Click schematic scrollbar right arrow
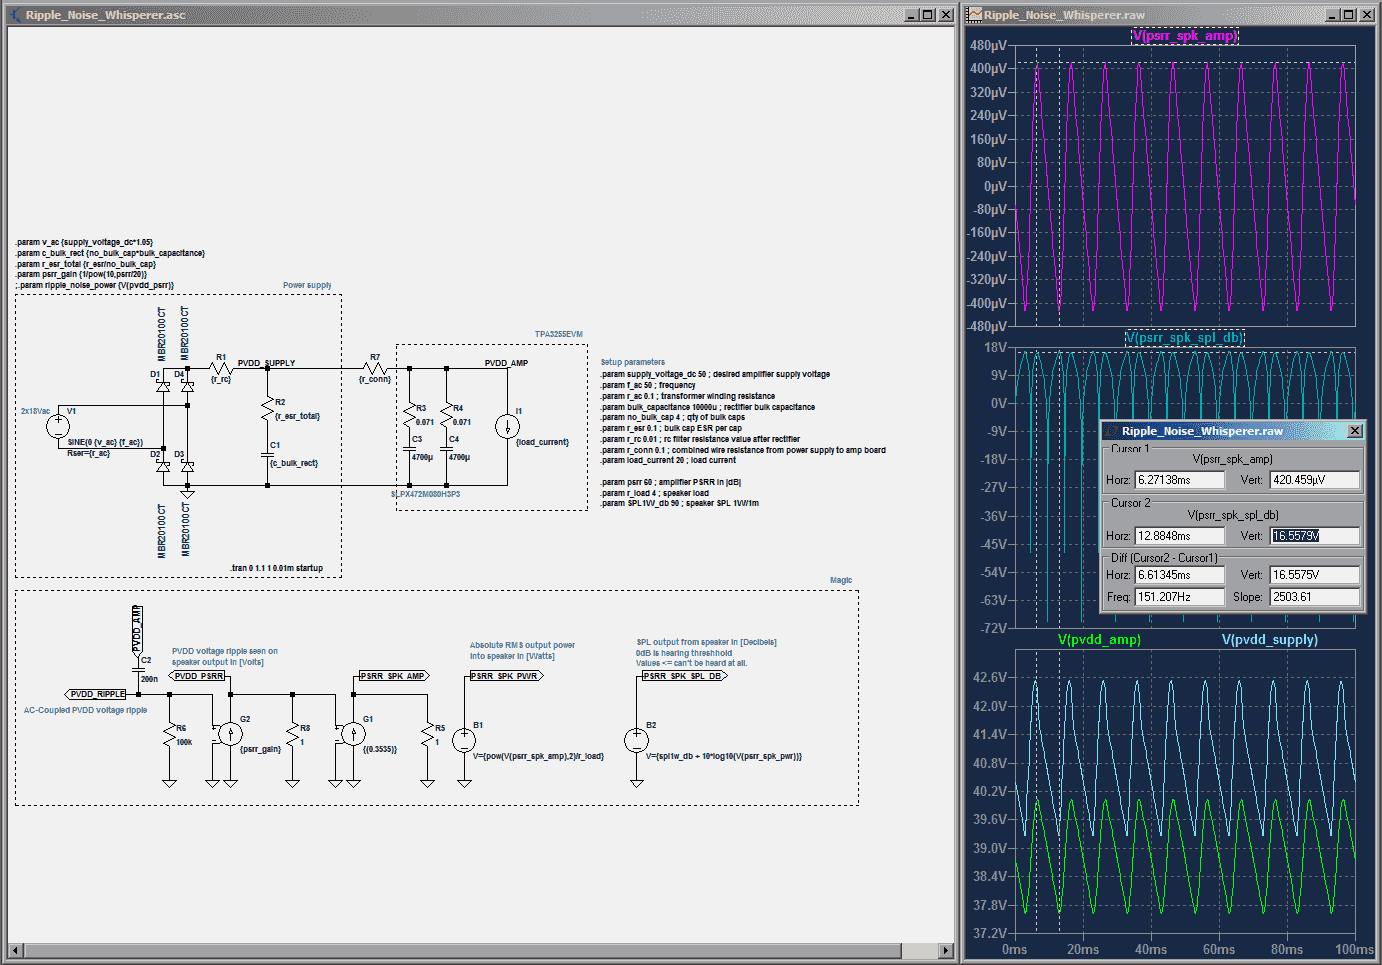The height and width of the screenshot is (965, 1382). click(x=946, y=950)
